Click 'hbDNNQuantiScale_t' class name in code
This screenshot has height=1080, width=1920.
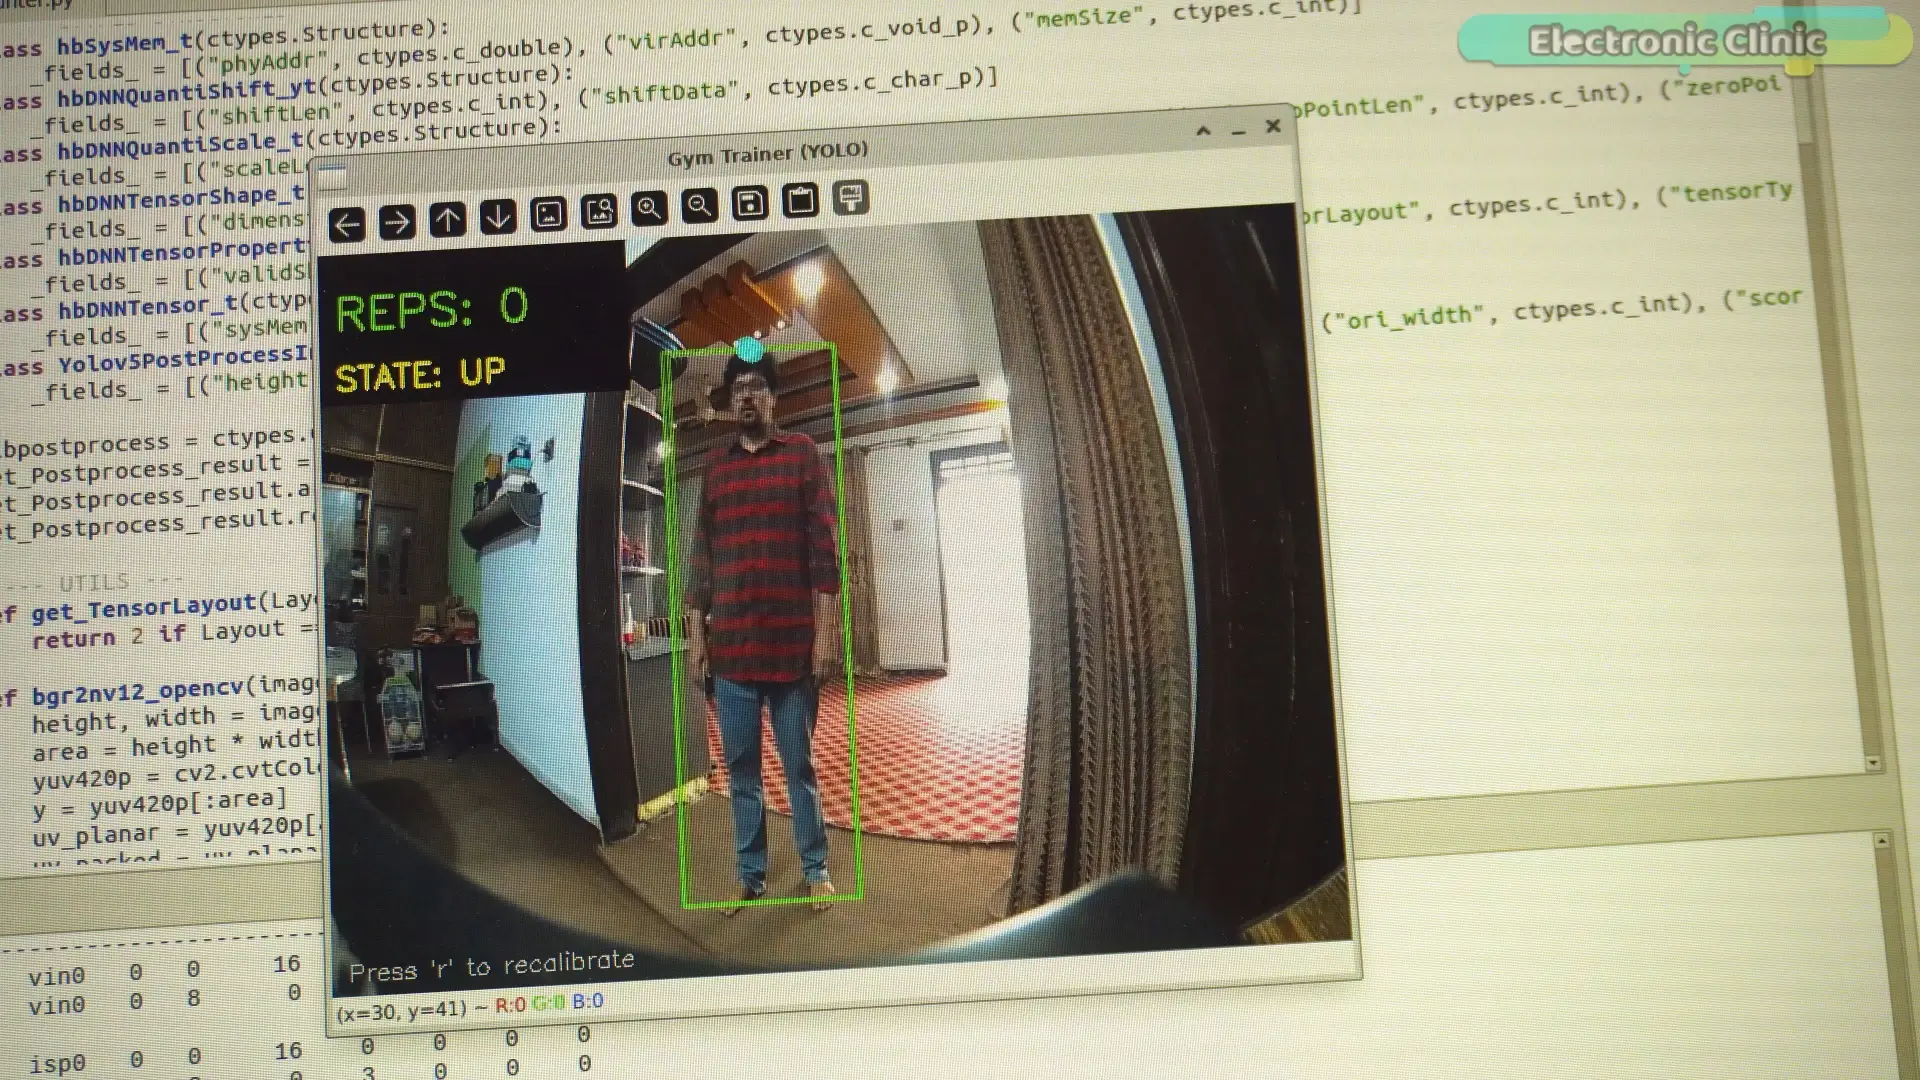(x=179, y=146)
